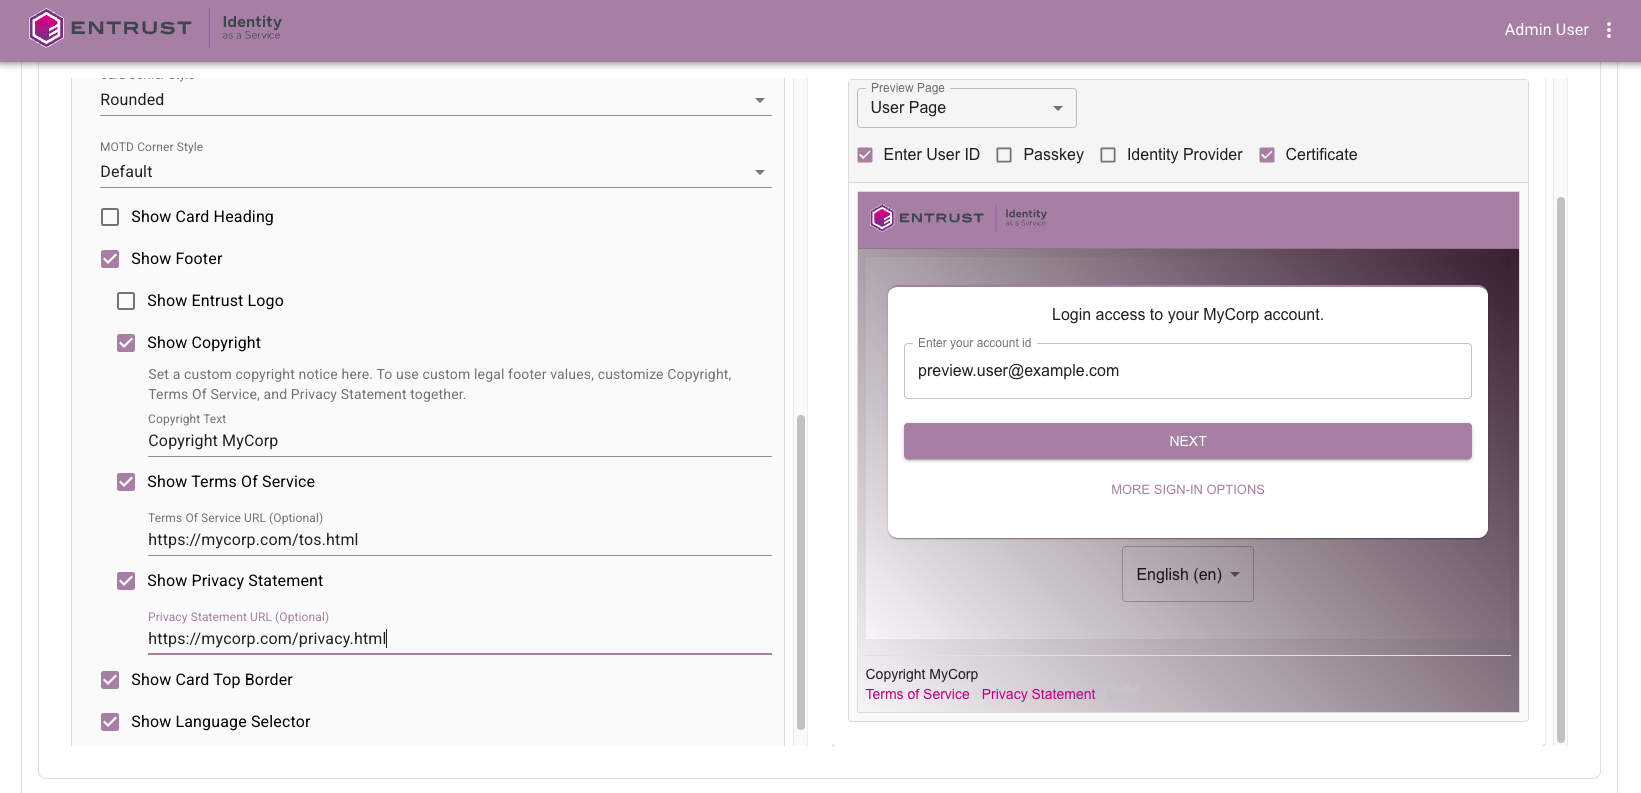Open the Admin User kebab menu
Image resolution: width=1641 pixels, height=793 pixels.
coord(1609,30)
